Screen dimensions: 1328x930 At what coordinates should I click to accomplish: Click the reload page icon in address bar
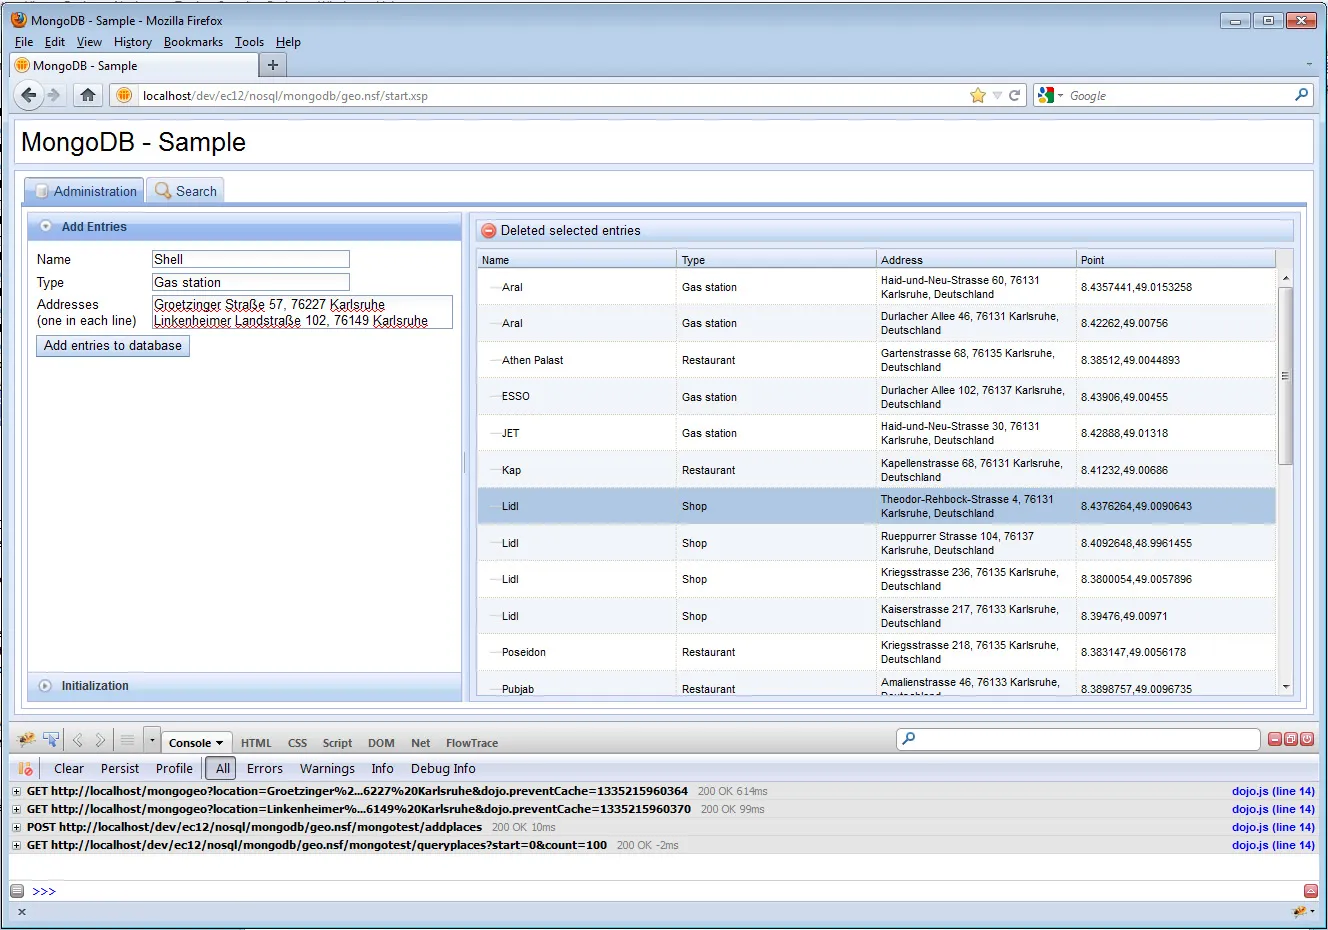1014,95
